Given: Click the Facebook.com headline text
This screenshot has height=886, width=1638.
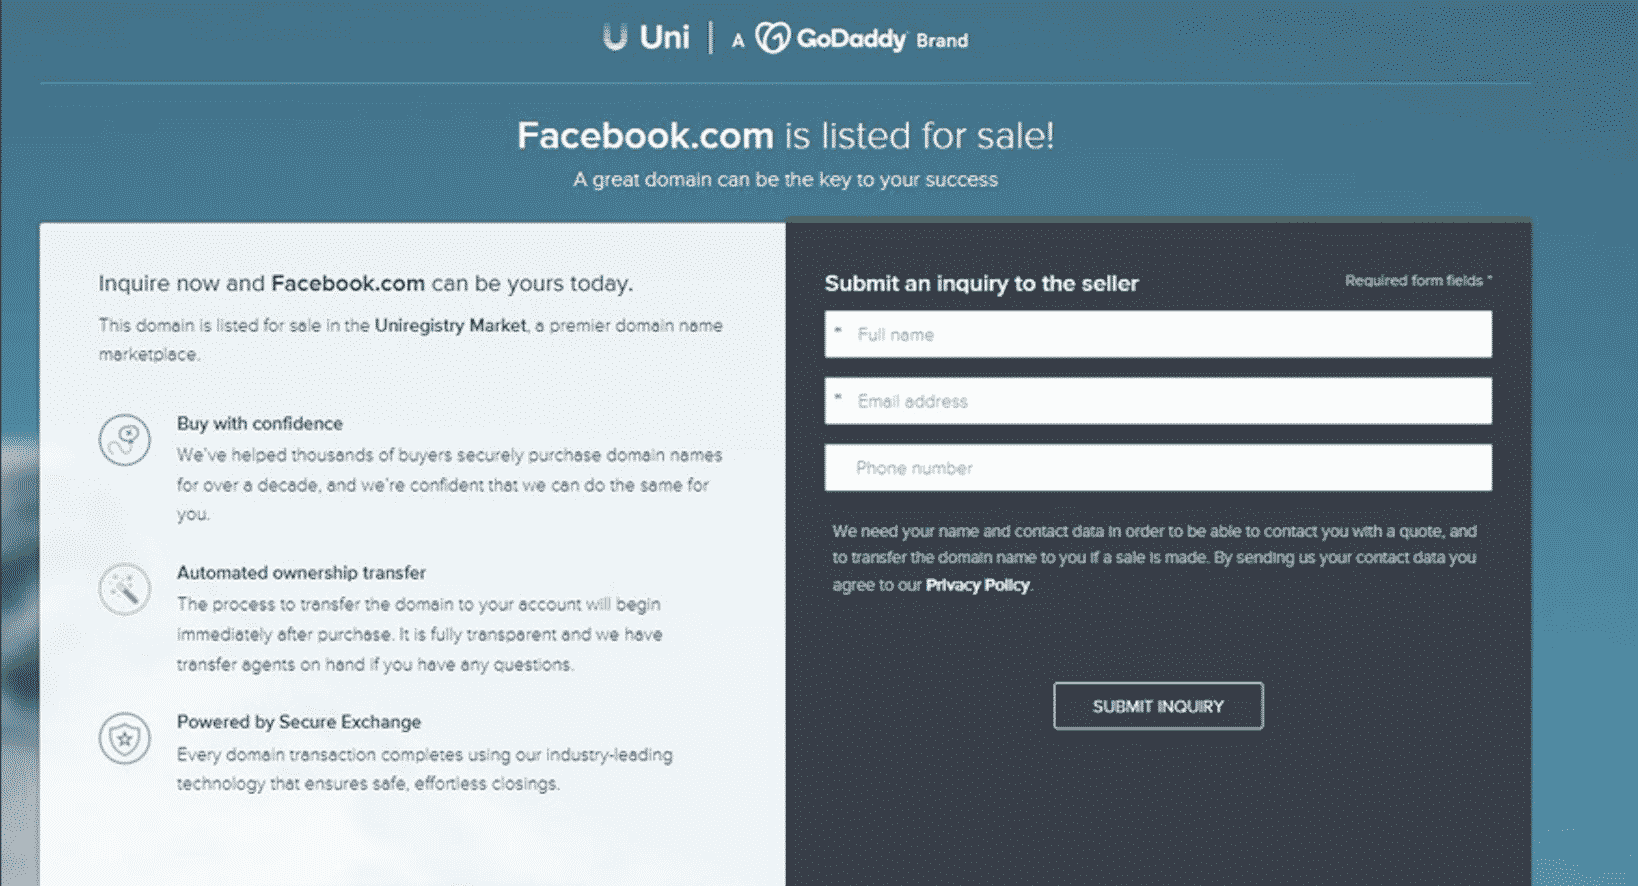Looking at the screenshot, I should point(643,134).
